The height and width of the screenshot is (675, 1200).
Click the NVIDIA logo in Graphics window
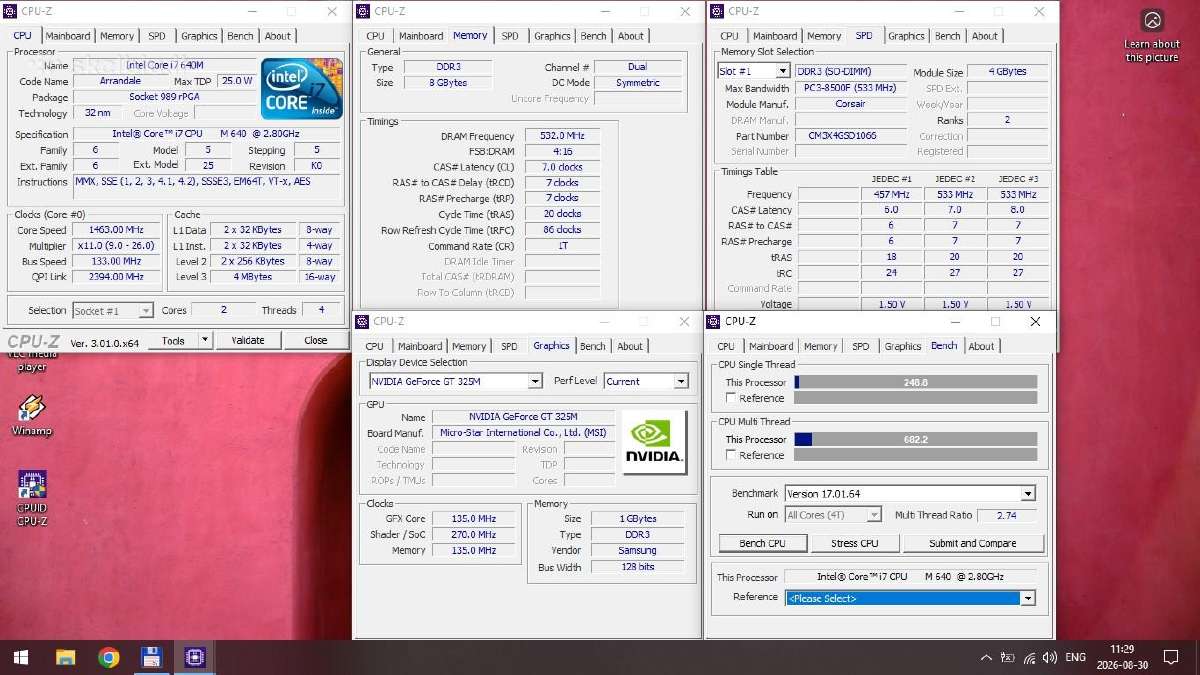coord(655,441)
